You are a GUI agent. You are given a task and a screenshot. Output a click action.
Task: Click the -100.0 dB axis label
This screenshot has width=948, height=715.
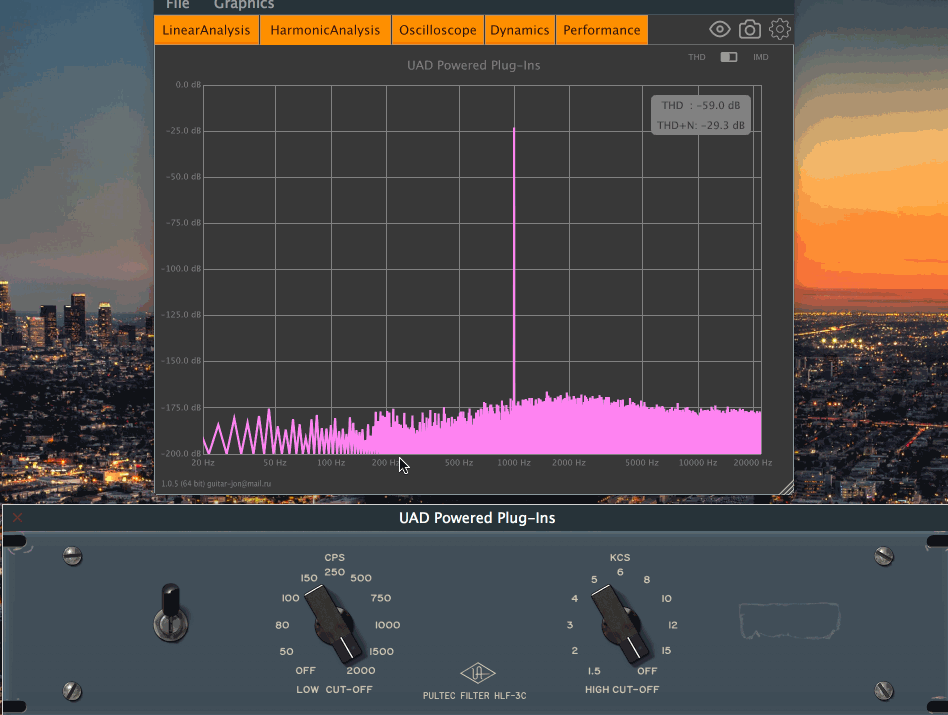[x=181, y=268]
